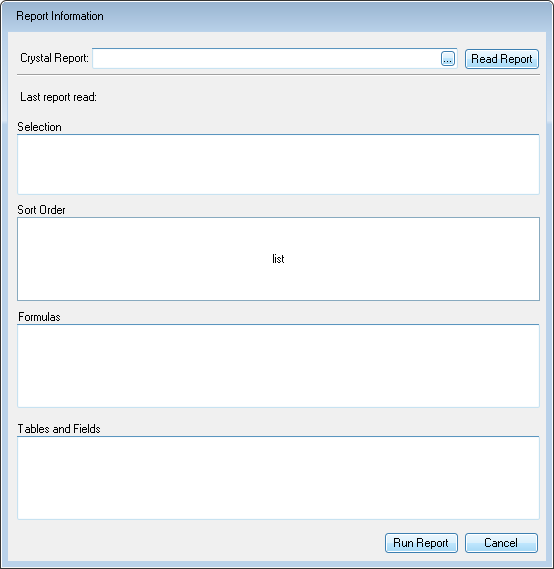Click the Read Report button
Screen dimensions: 554x569
tap(502, 59)
